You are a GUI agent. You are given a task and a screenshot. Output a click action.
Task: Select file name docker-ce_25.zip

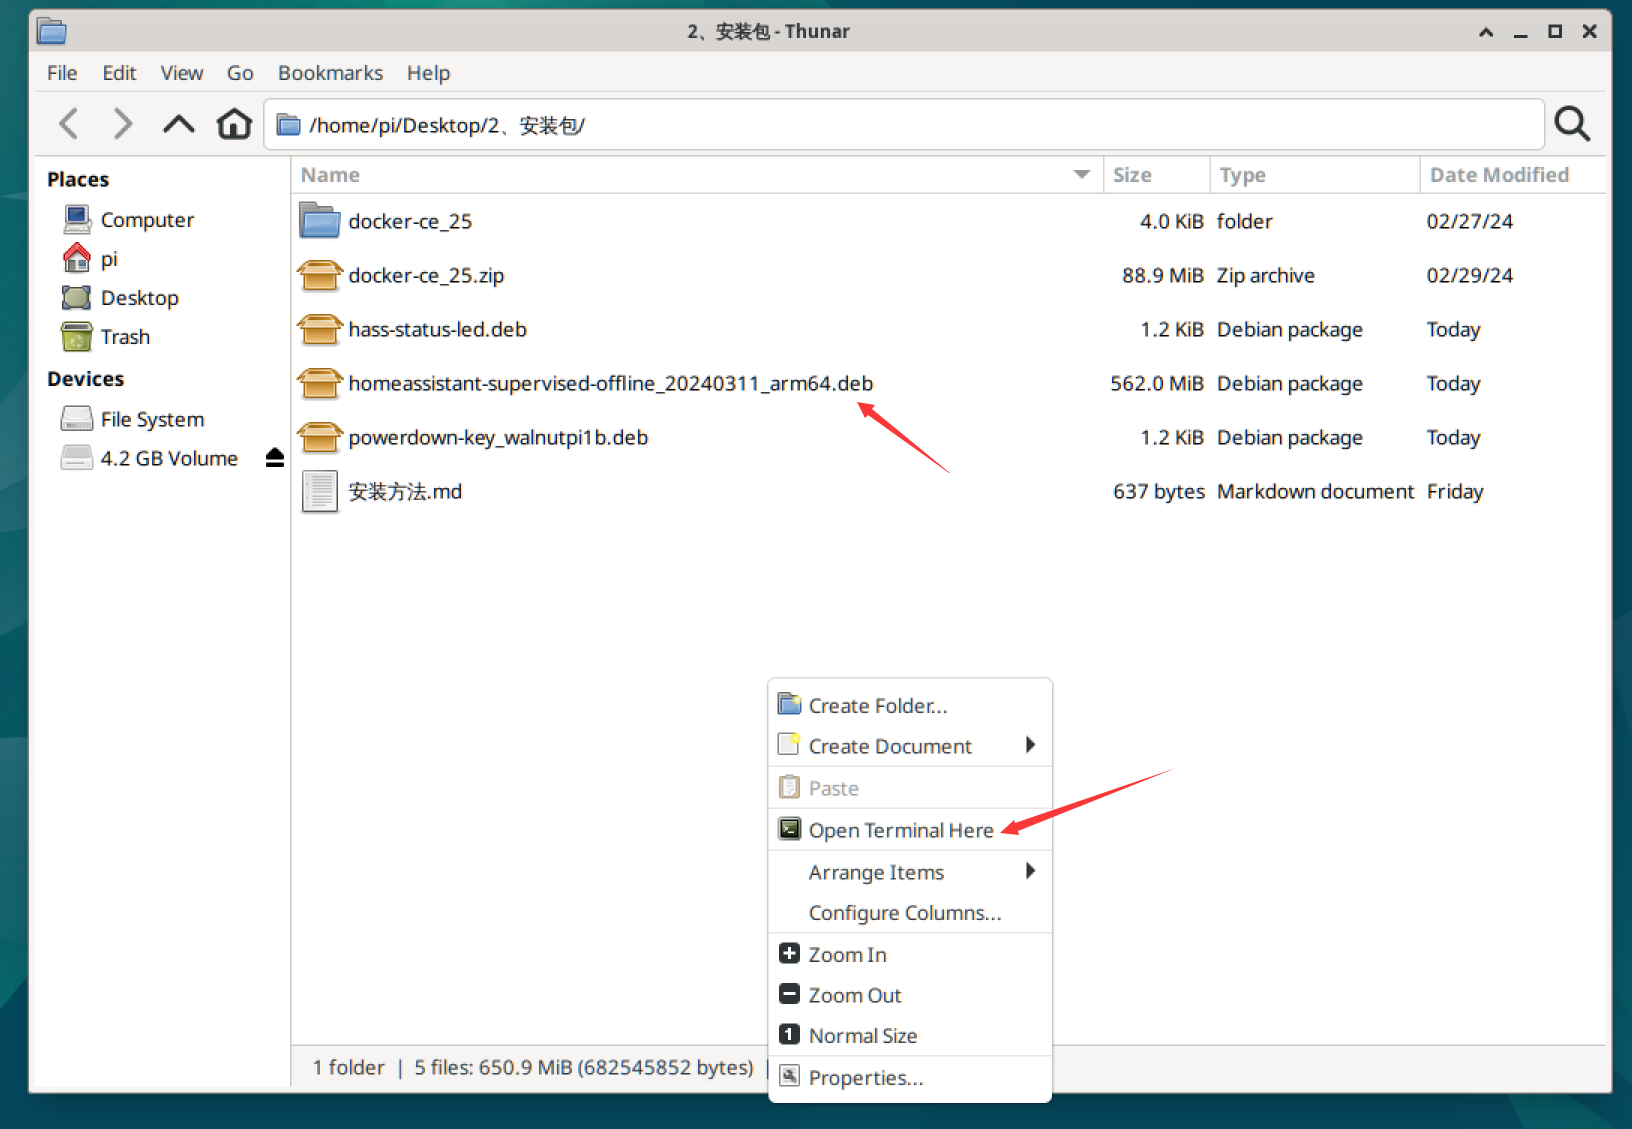pyautogui.click(x=426, y=275)
